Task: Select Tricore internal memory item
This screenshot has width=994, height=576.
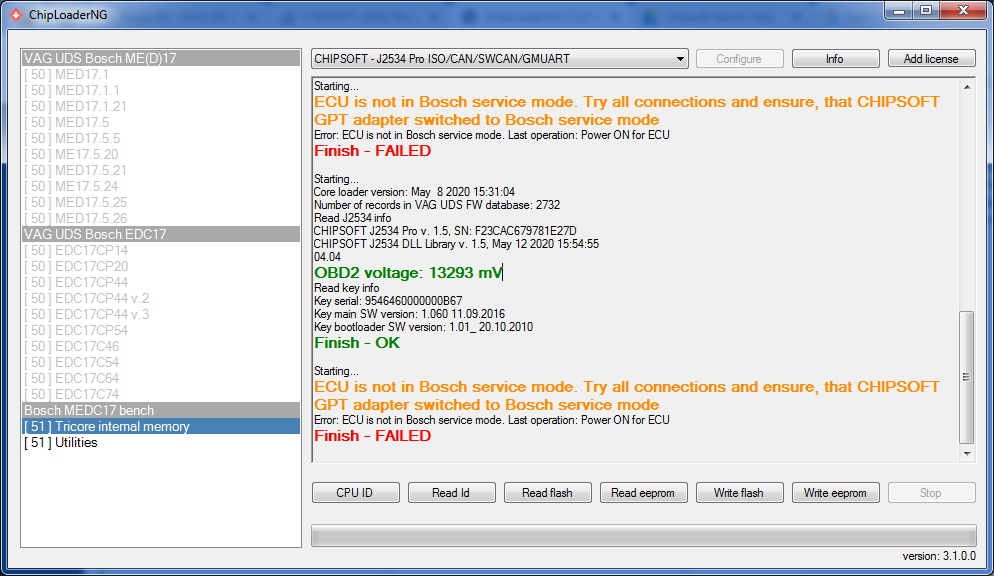Action: 160,426
